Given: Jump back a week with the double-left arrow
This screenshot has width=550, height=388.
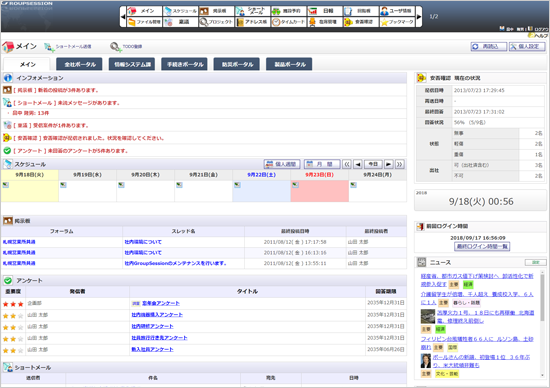Looking at the screenshot, I should coord(347,164).
